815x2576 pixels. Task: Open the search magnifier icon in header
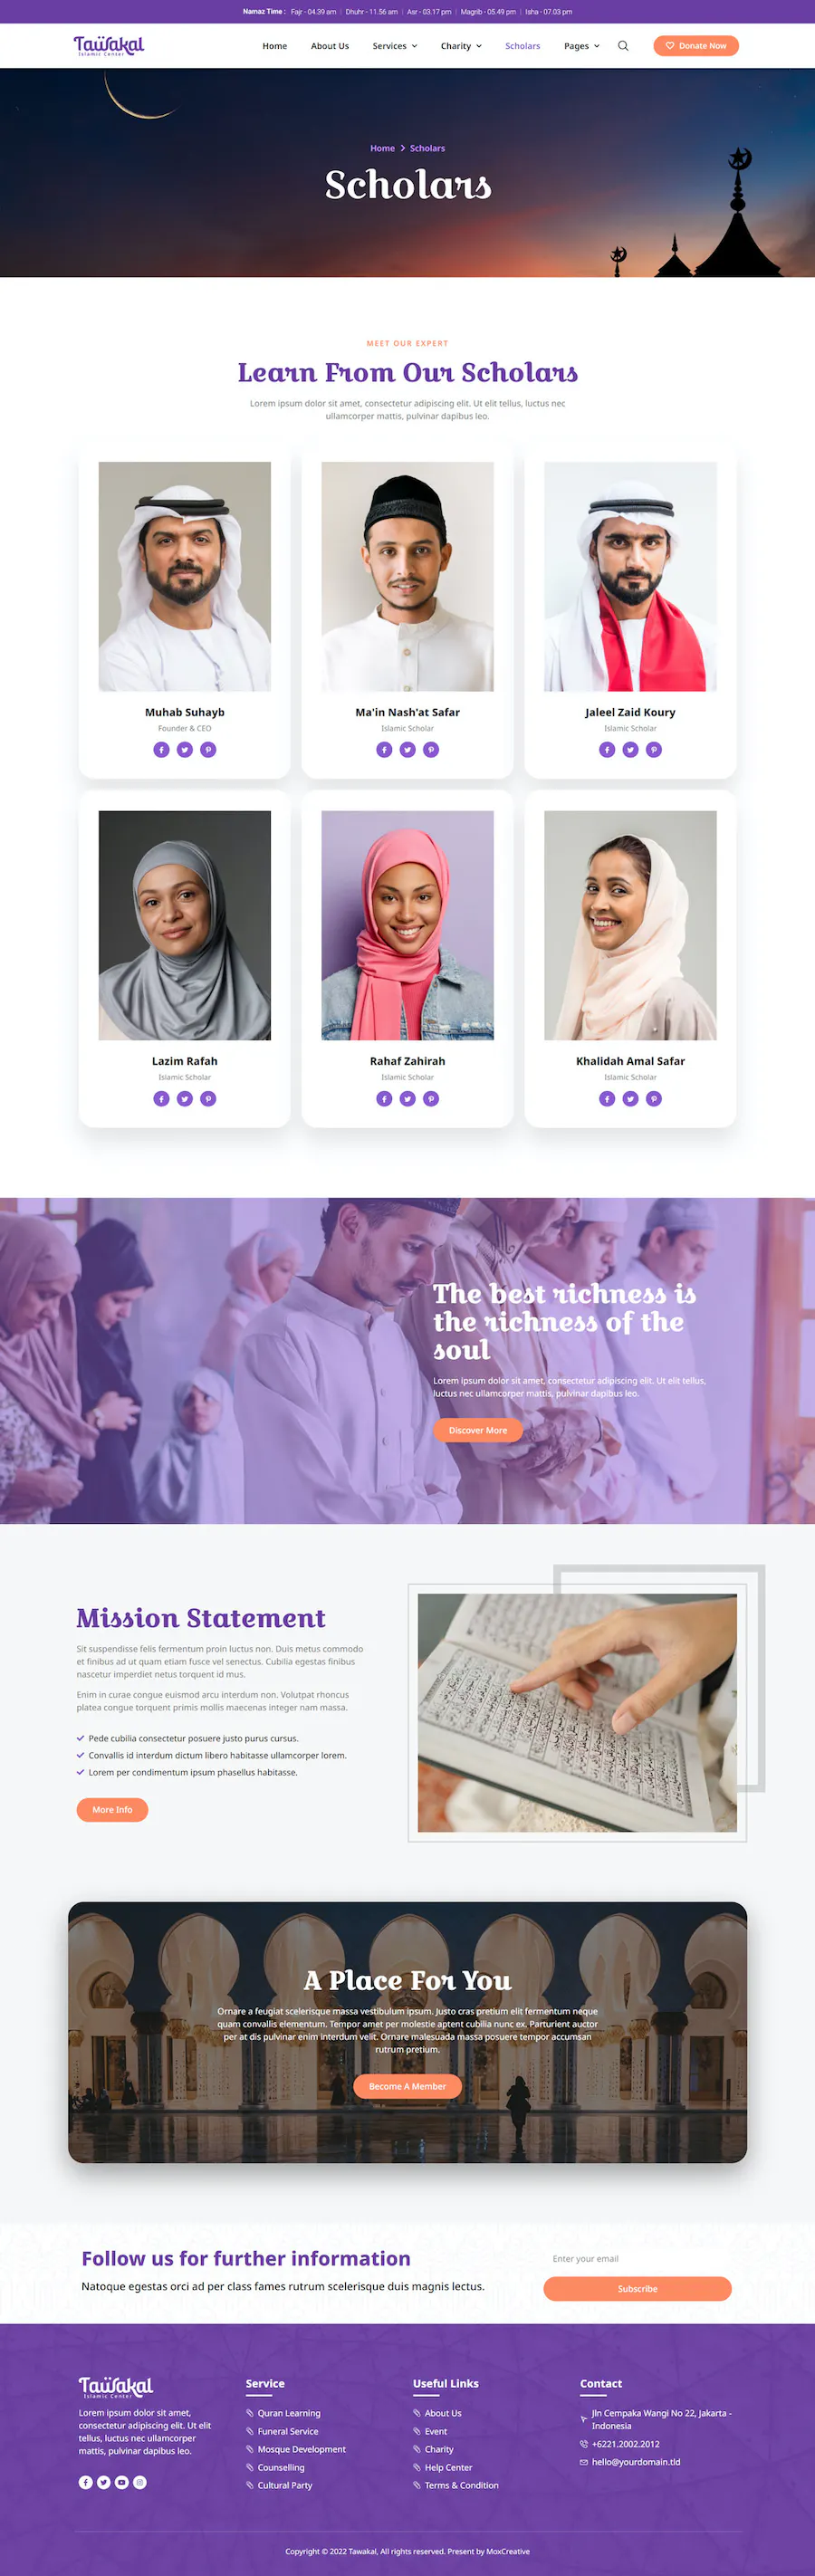(x=623, y=46)
